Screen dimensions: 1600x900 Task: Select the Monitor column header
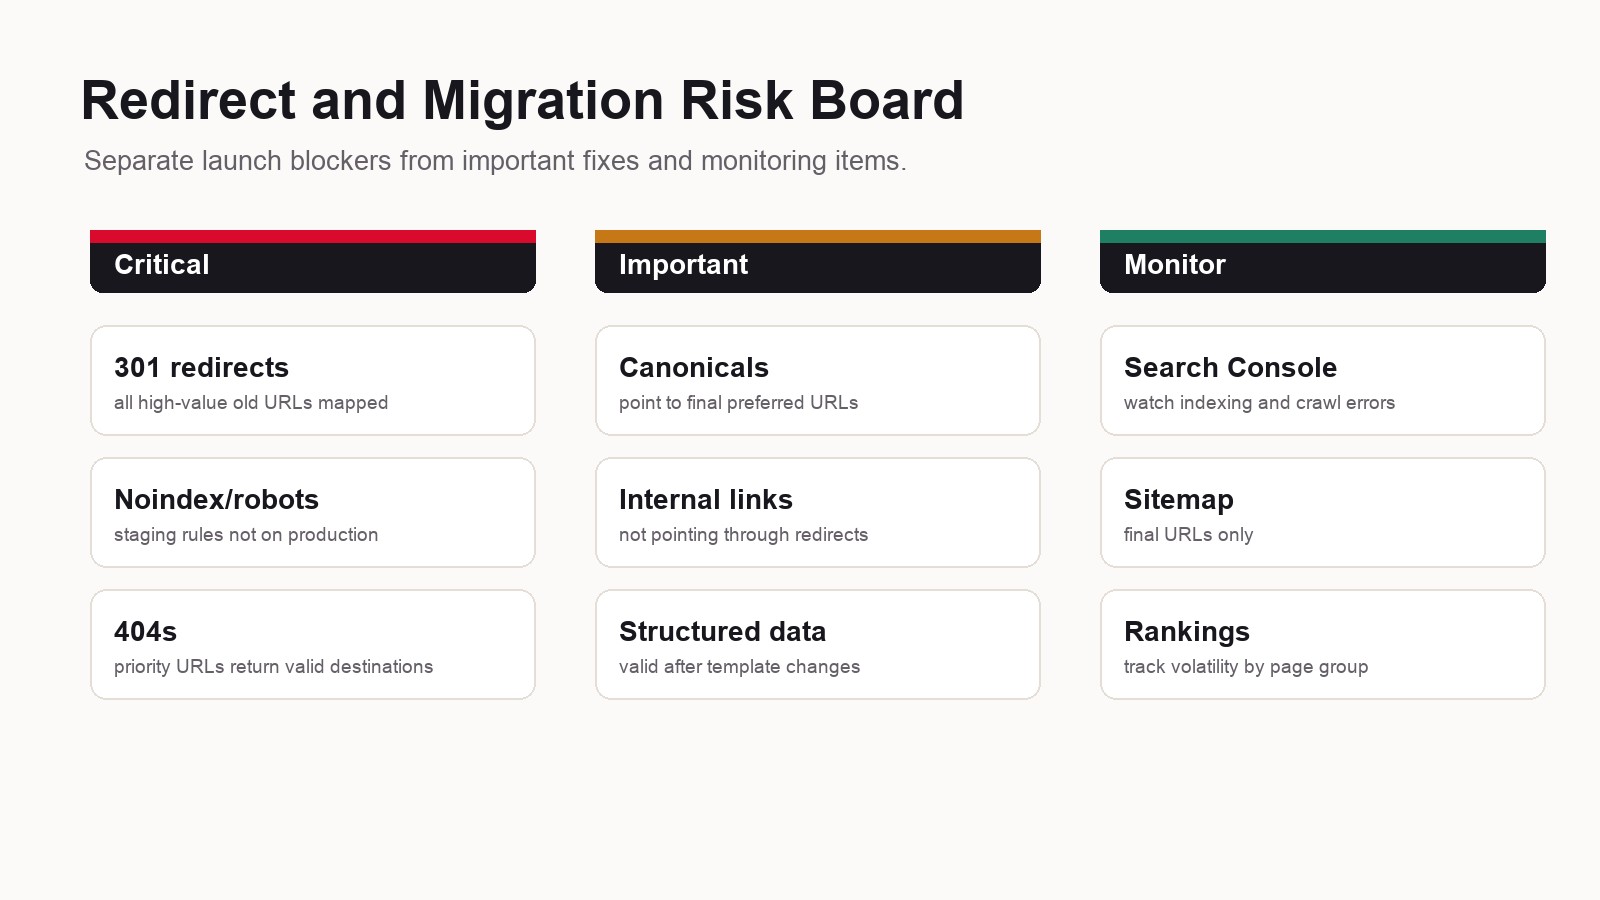(1323, 262)
